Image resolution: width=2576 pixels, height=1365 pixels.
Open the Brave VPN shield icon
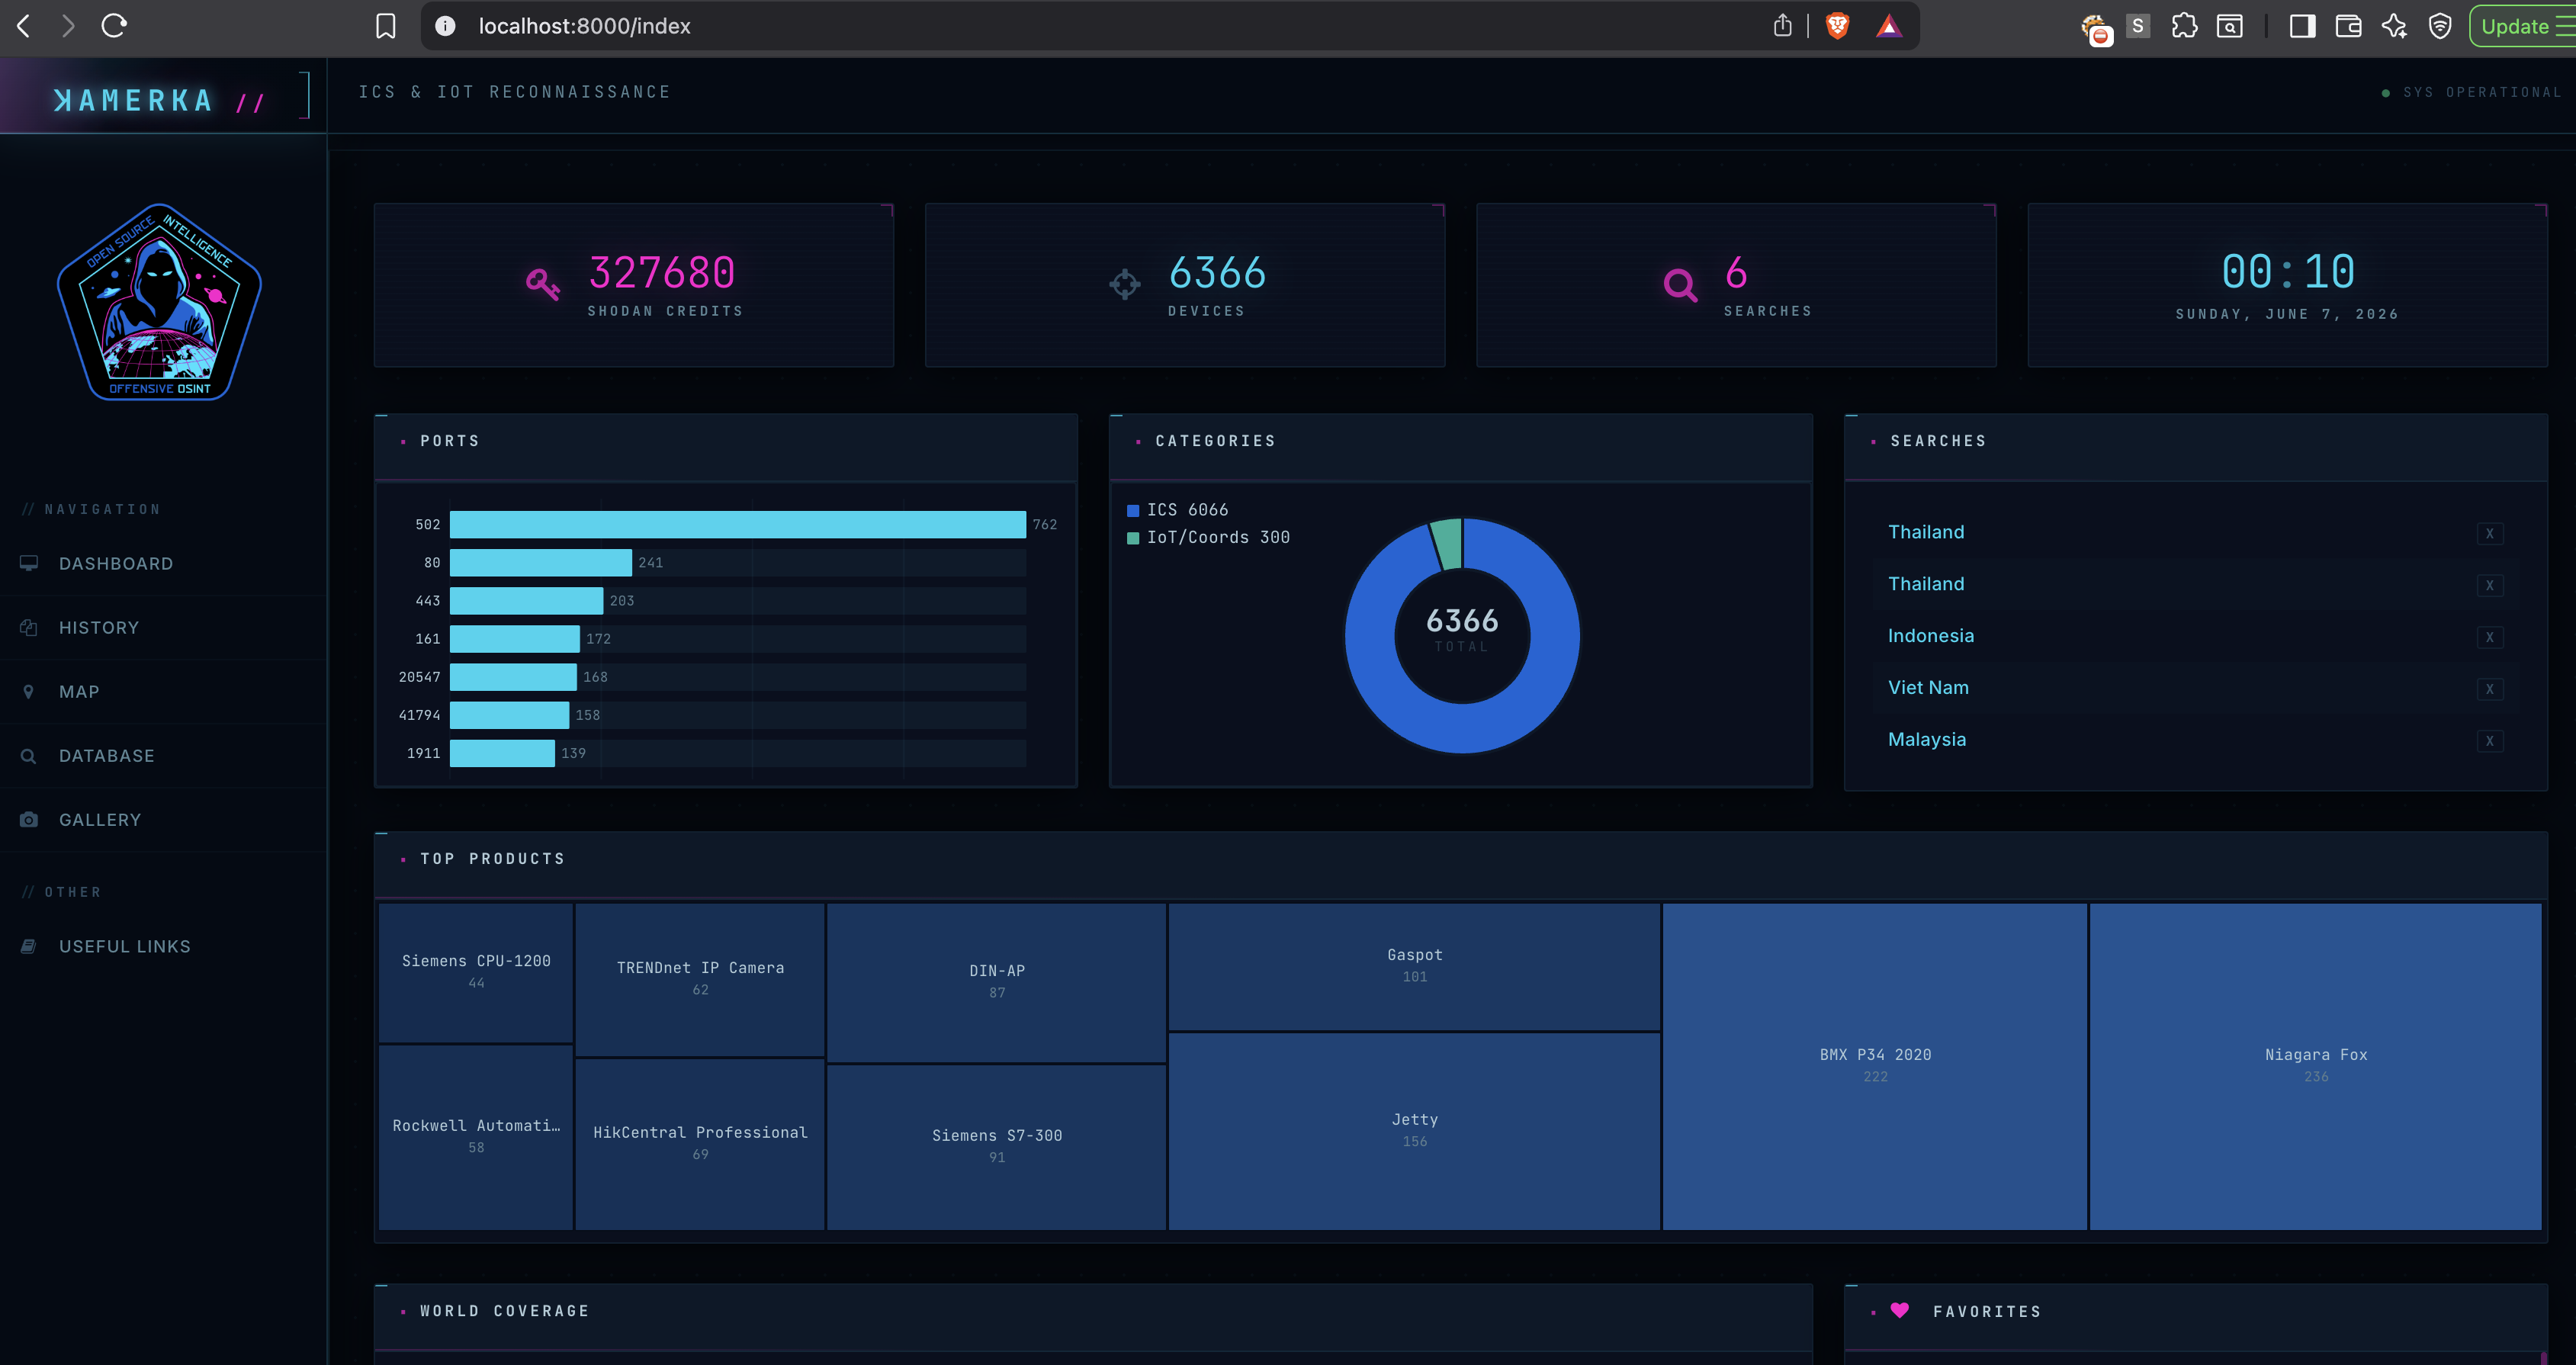(2440, 26)
